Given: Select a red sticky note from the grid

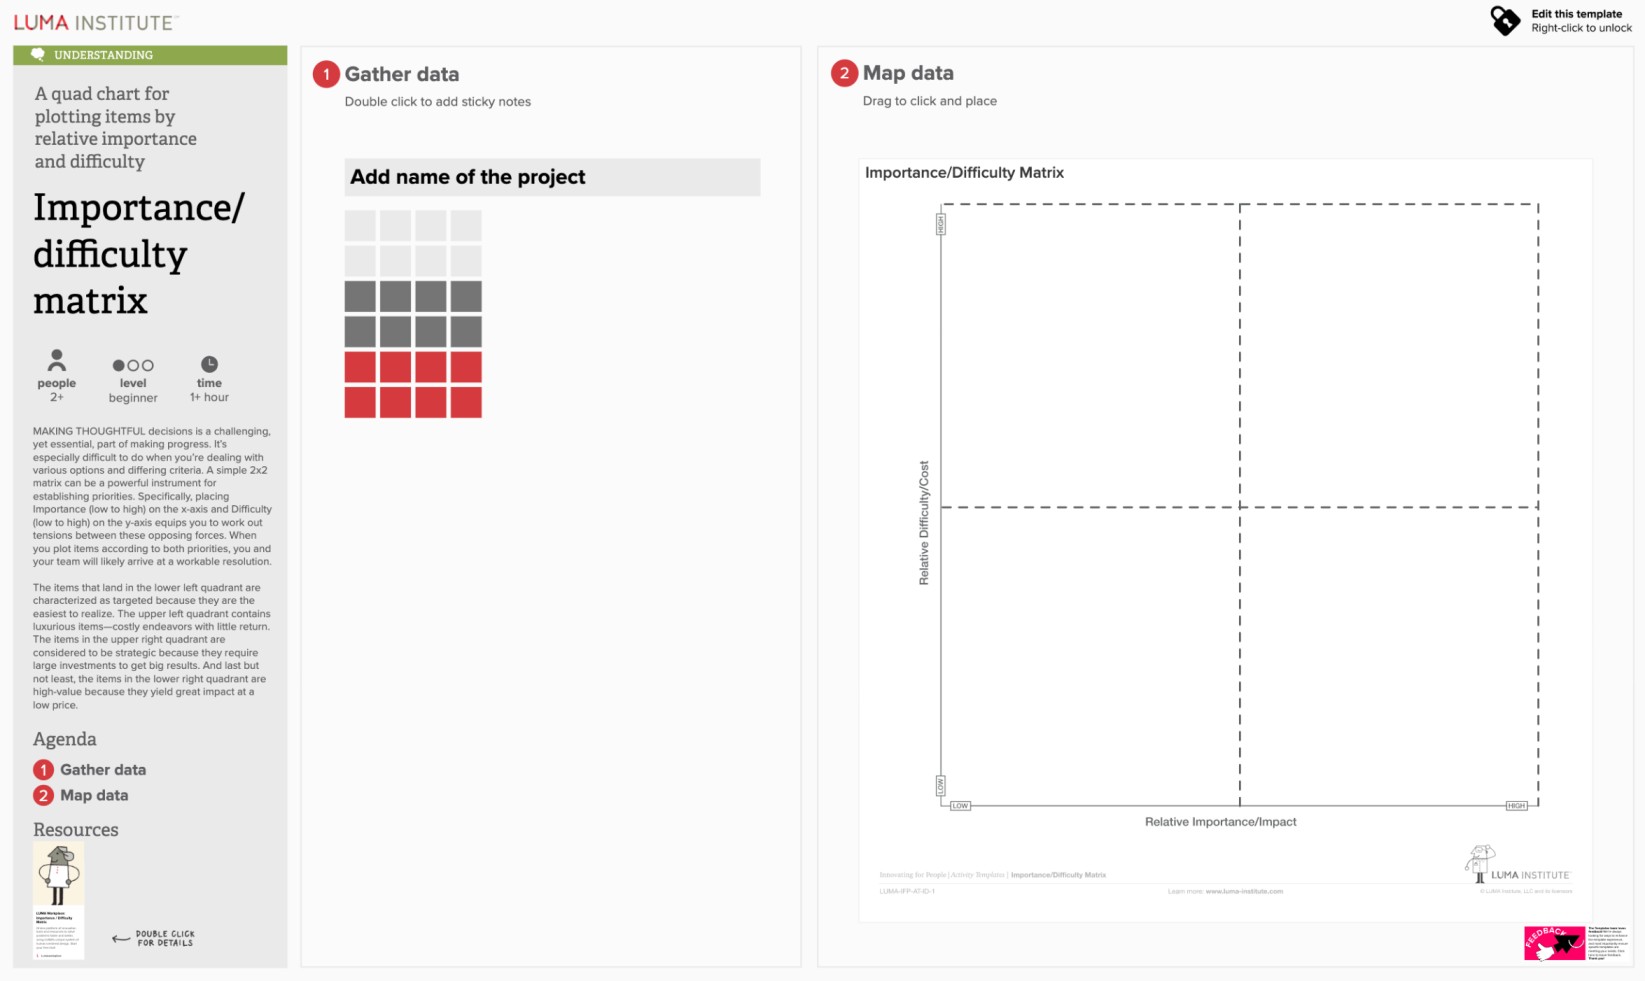Looking at the screenshot, I should pos(360,366).
